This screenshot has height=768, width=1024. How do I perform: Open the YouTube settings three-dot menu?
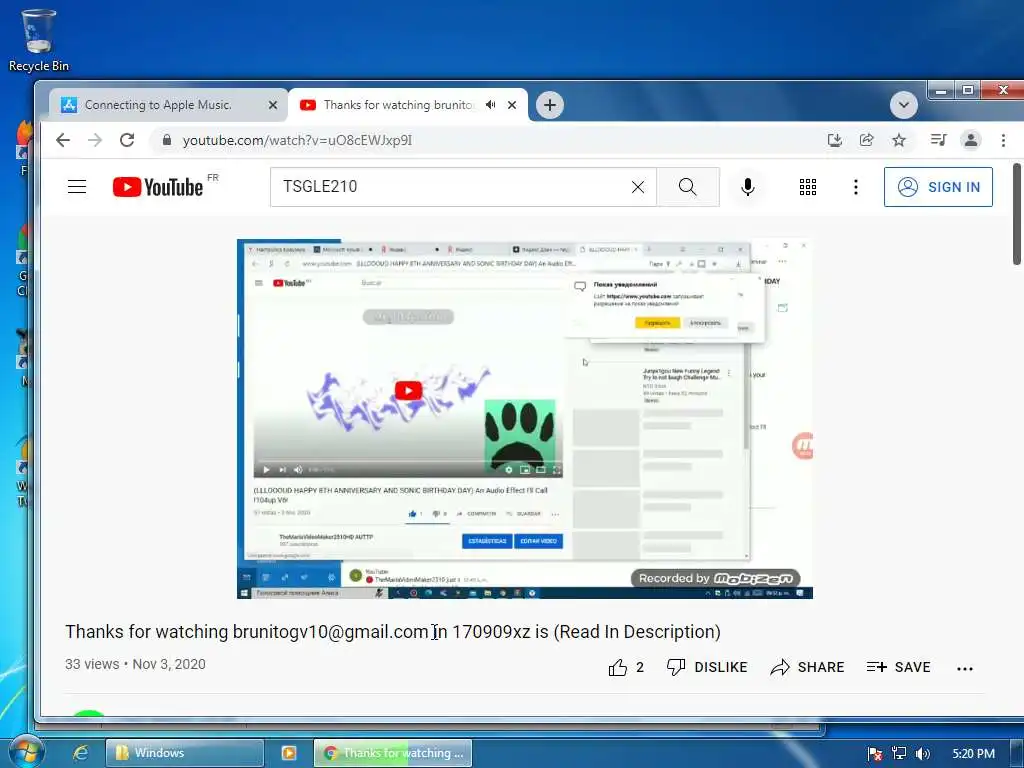pos(856,187)
